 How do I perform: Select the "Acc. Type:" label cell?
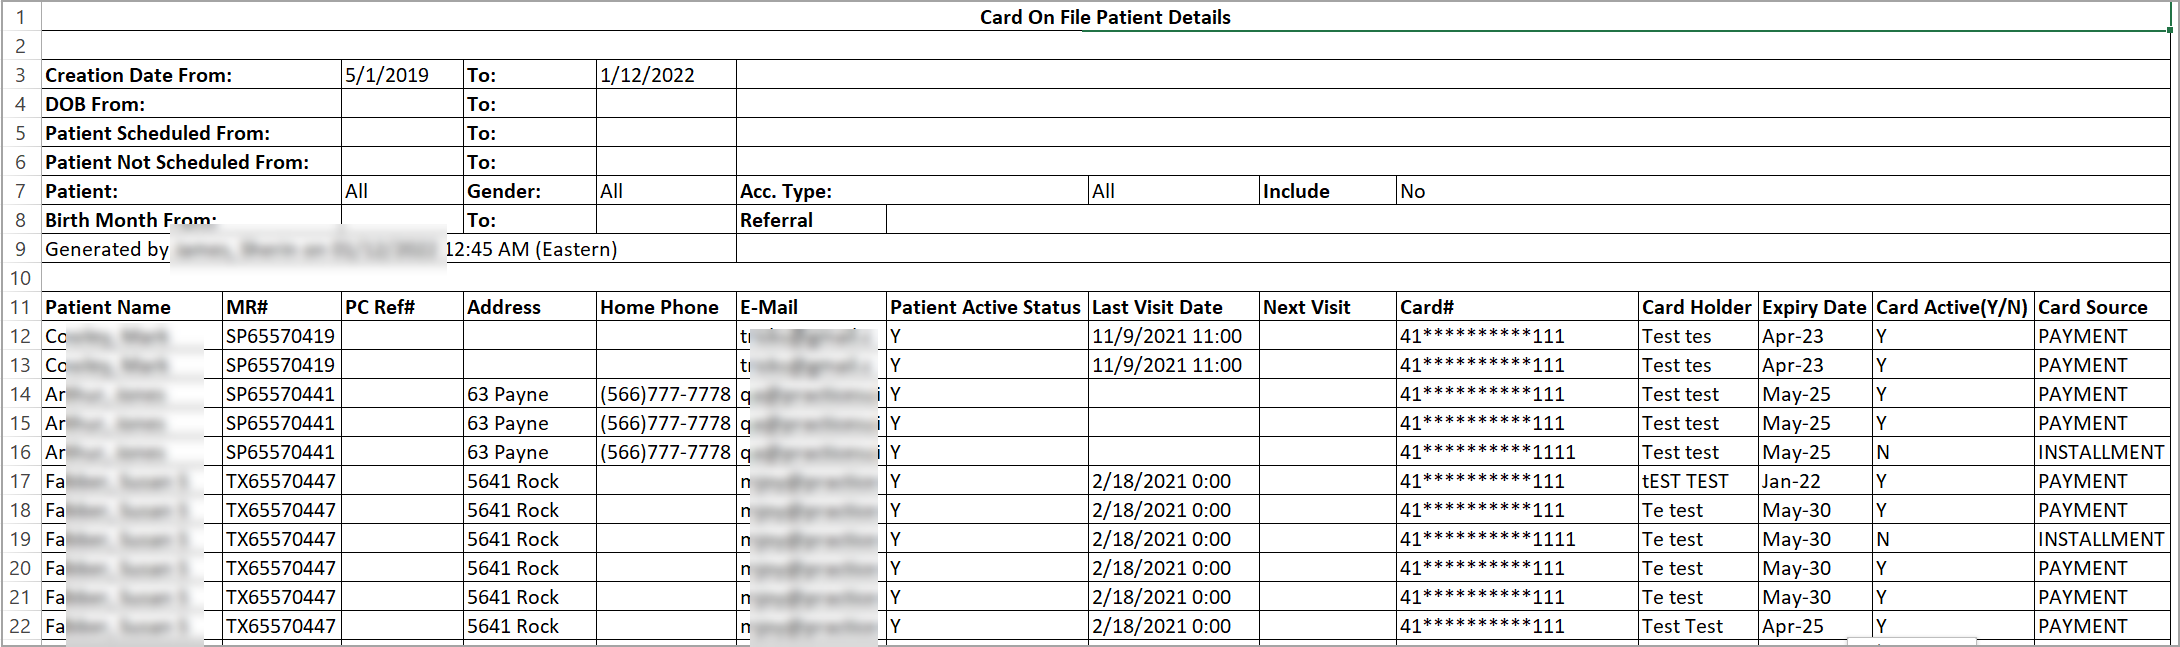coord(786,191)
